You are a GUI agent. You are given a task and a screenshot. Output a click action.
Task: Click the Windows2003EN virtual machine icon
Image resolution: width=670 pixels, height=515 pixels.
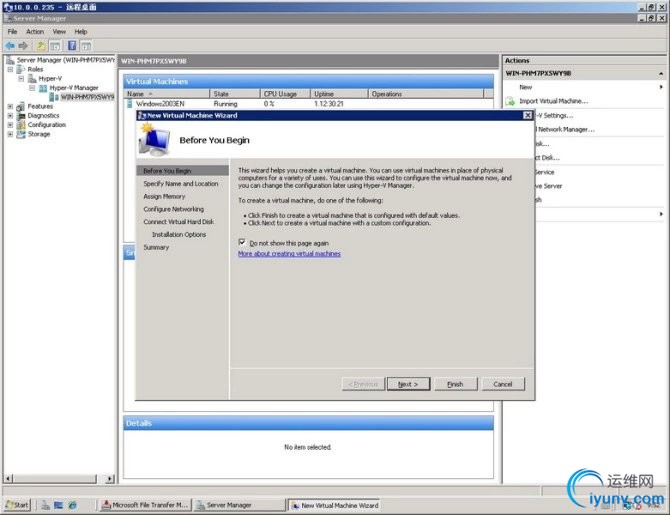[x=129, y=104]
